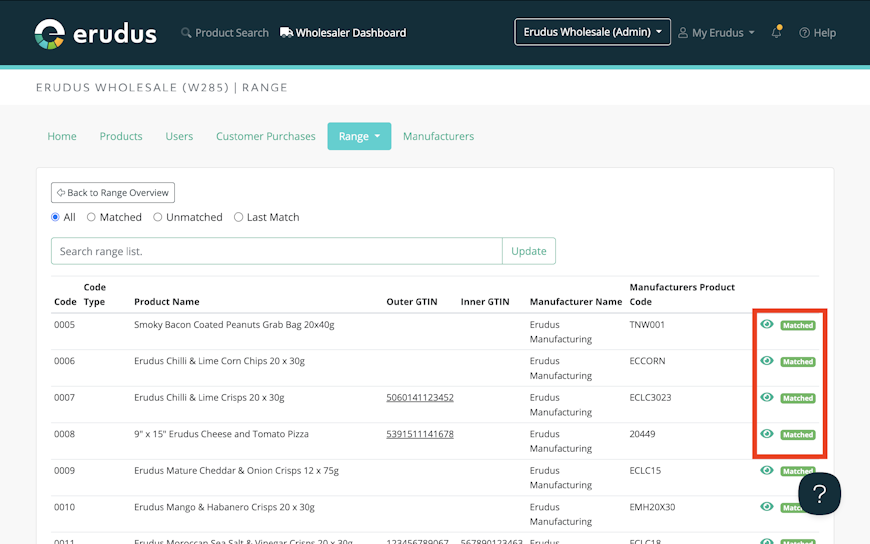Click the Update button
Screen dimensions: 870x544
(528, 251)
